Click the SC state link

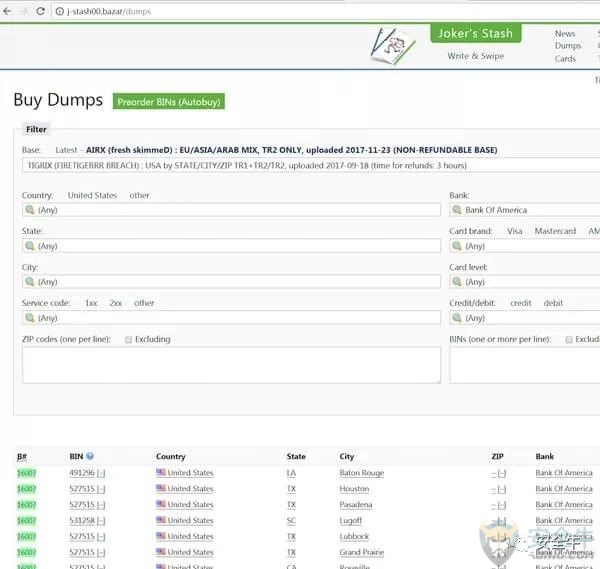coord(291,521)
